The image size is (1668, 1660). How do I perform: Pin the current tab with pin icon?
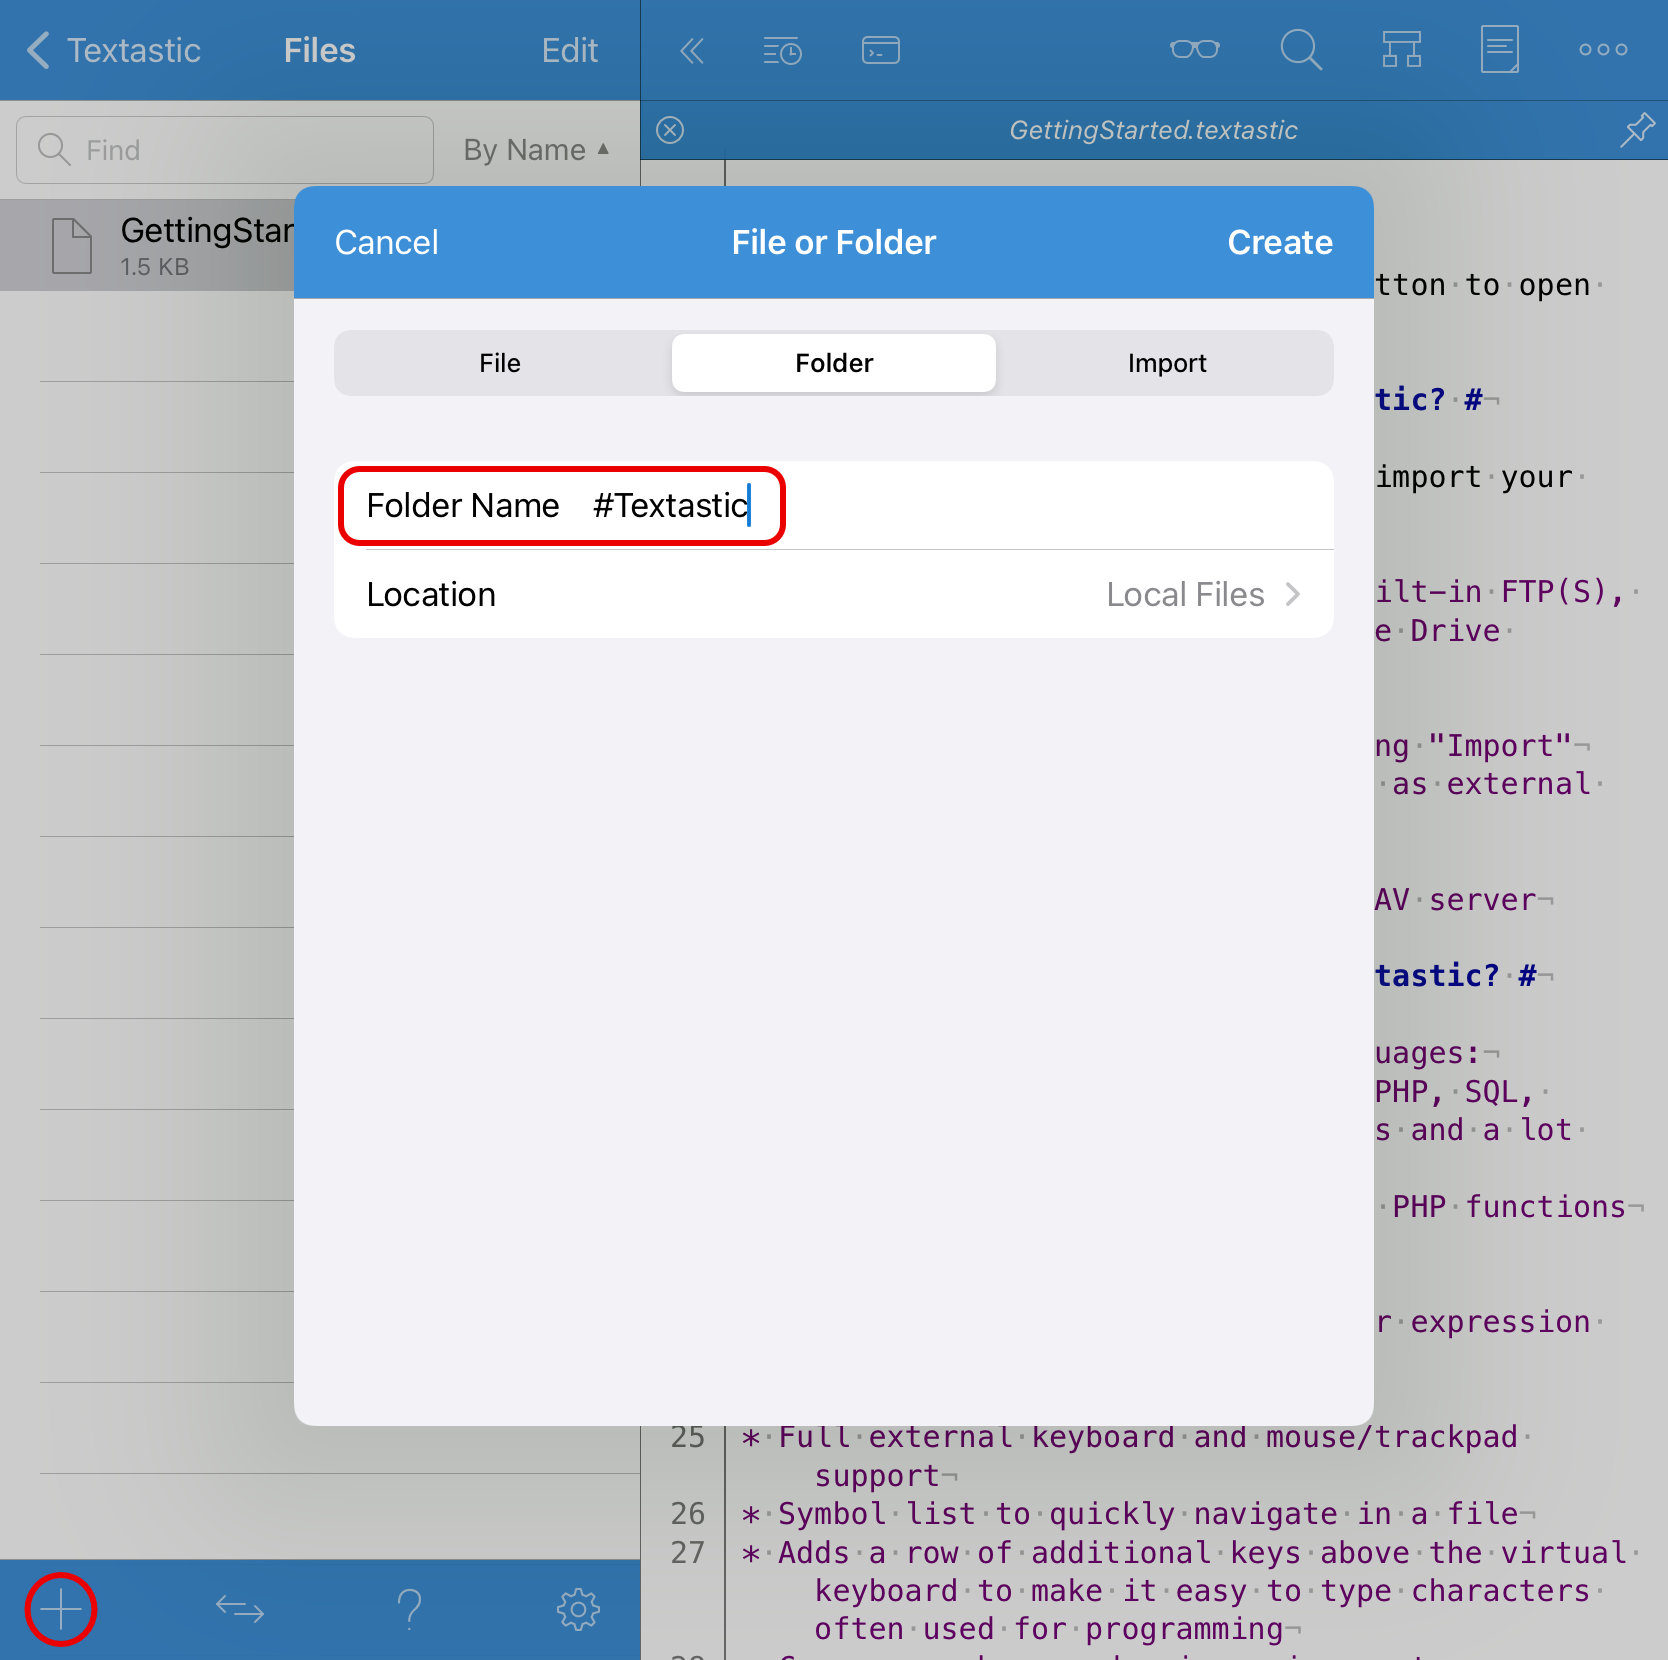pyautogui.click(x=1637, y=130)
